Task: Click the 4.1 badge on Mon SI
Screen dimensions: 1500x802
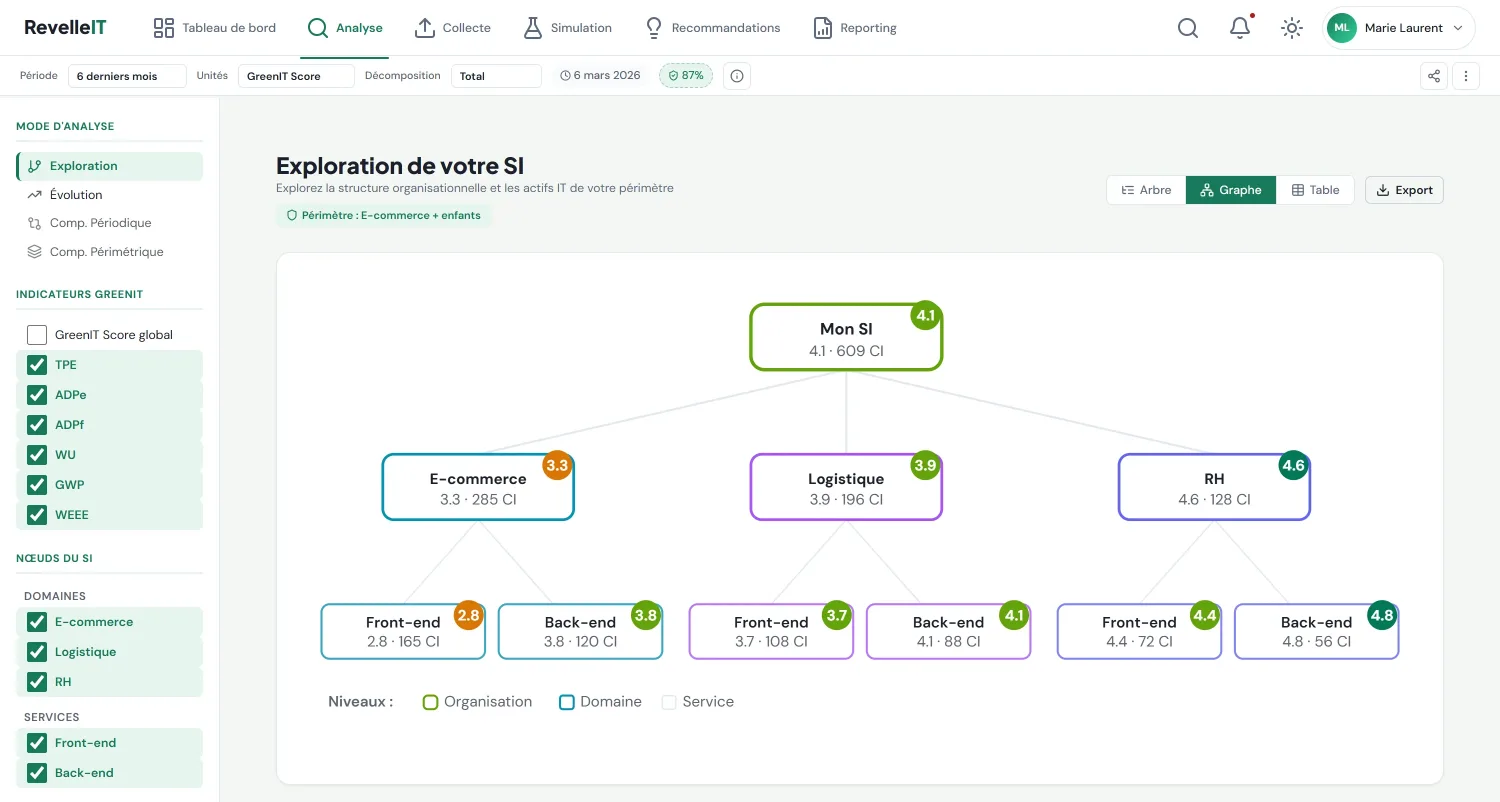Action: 926,315
